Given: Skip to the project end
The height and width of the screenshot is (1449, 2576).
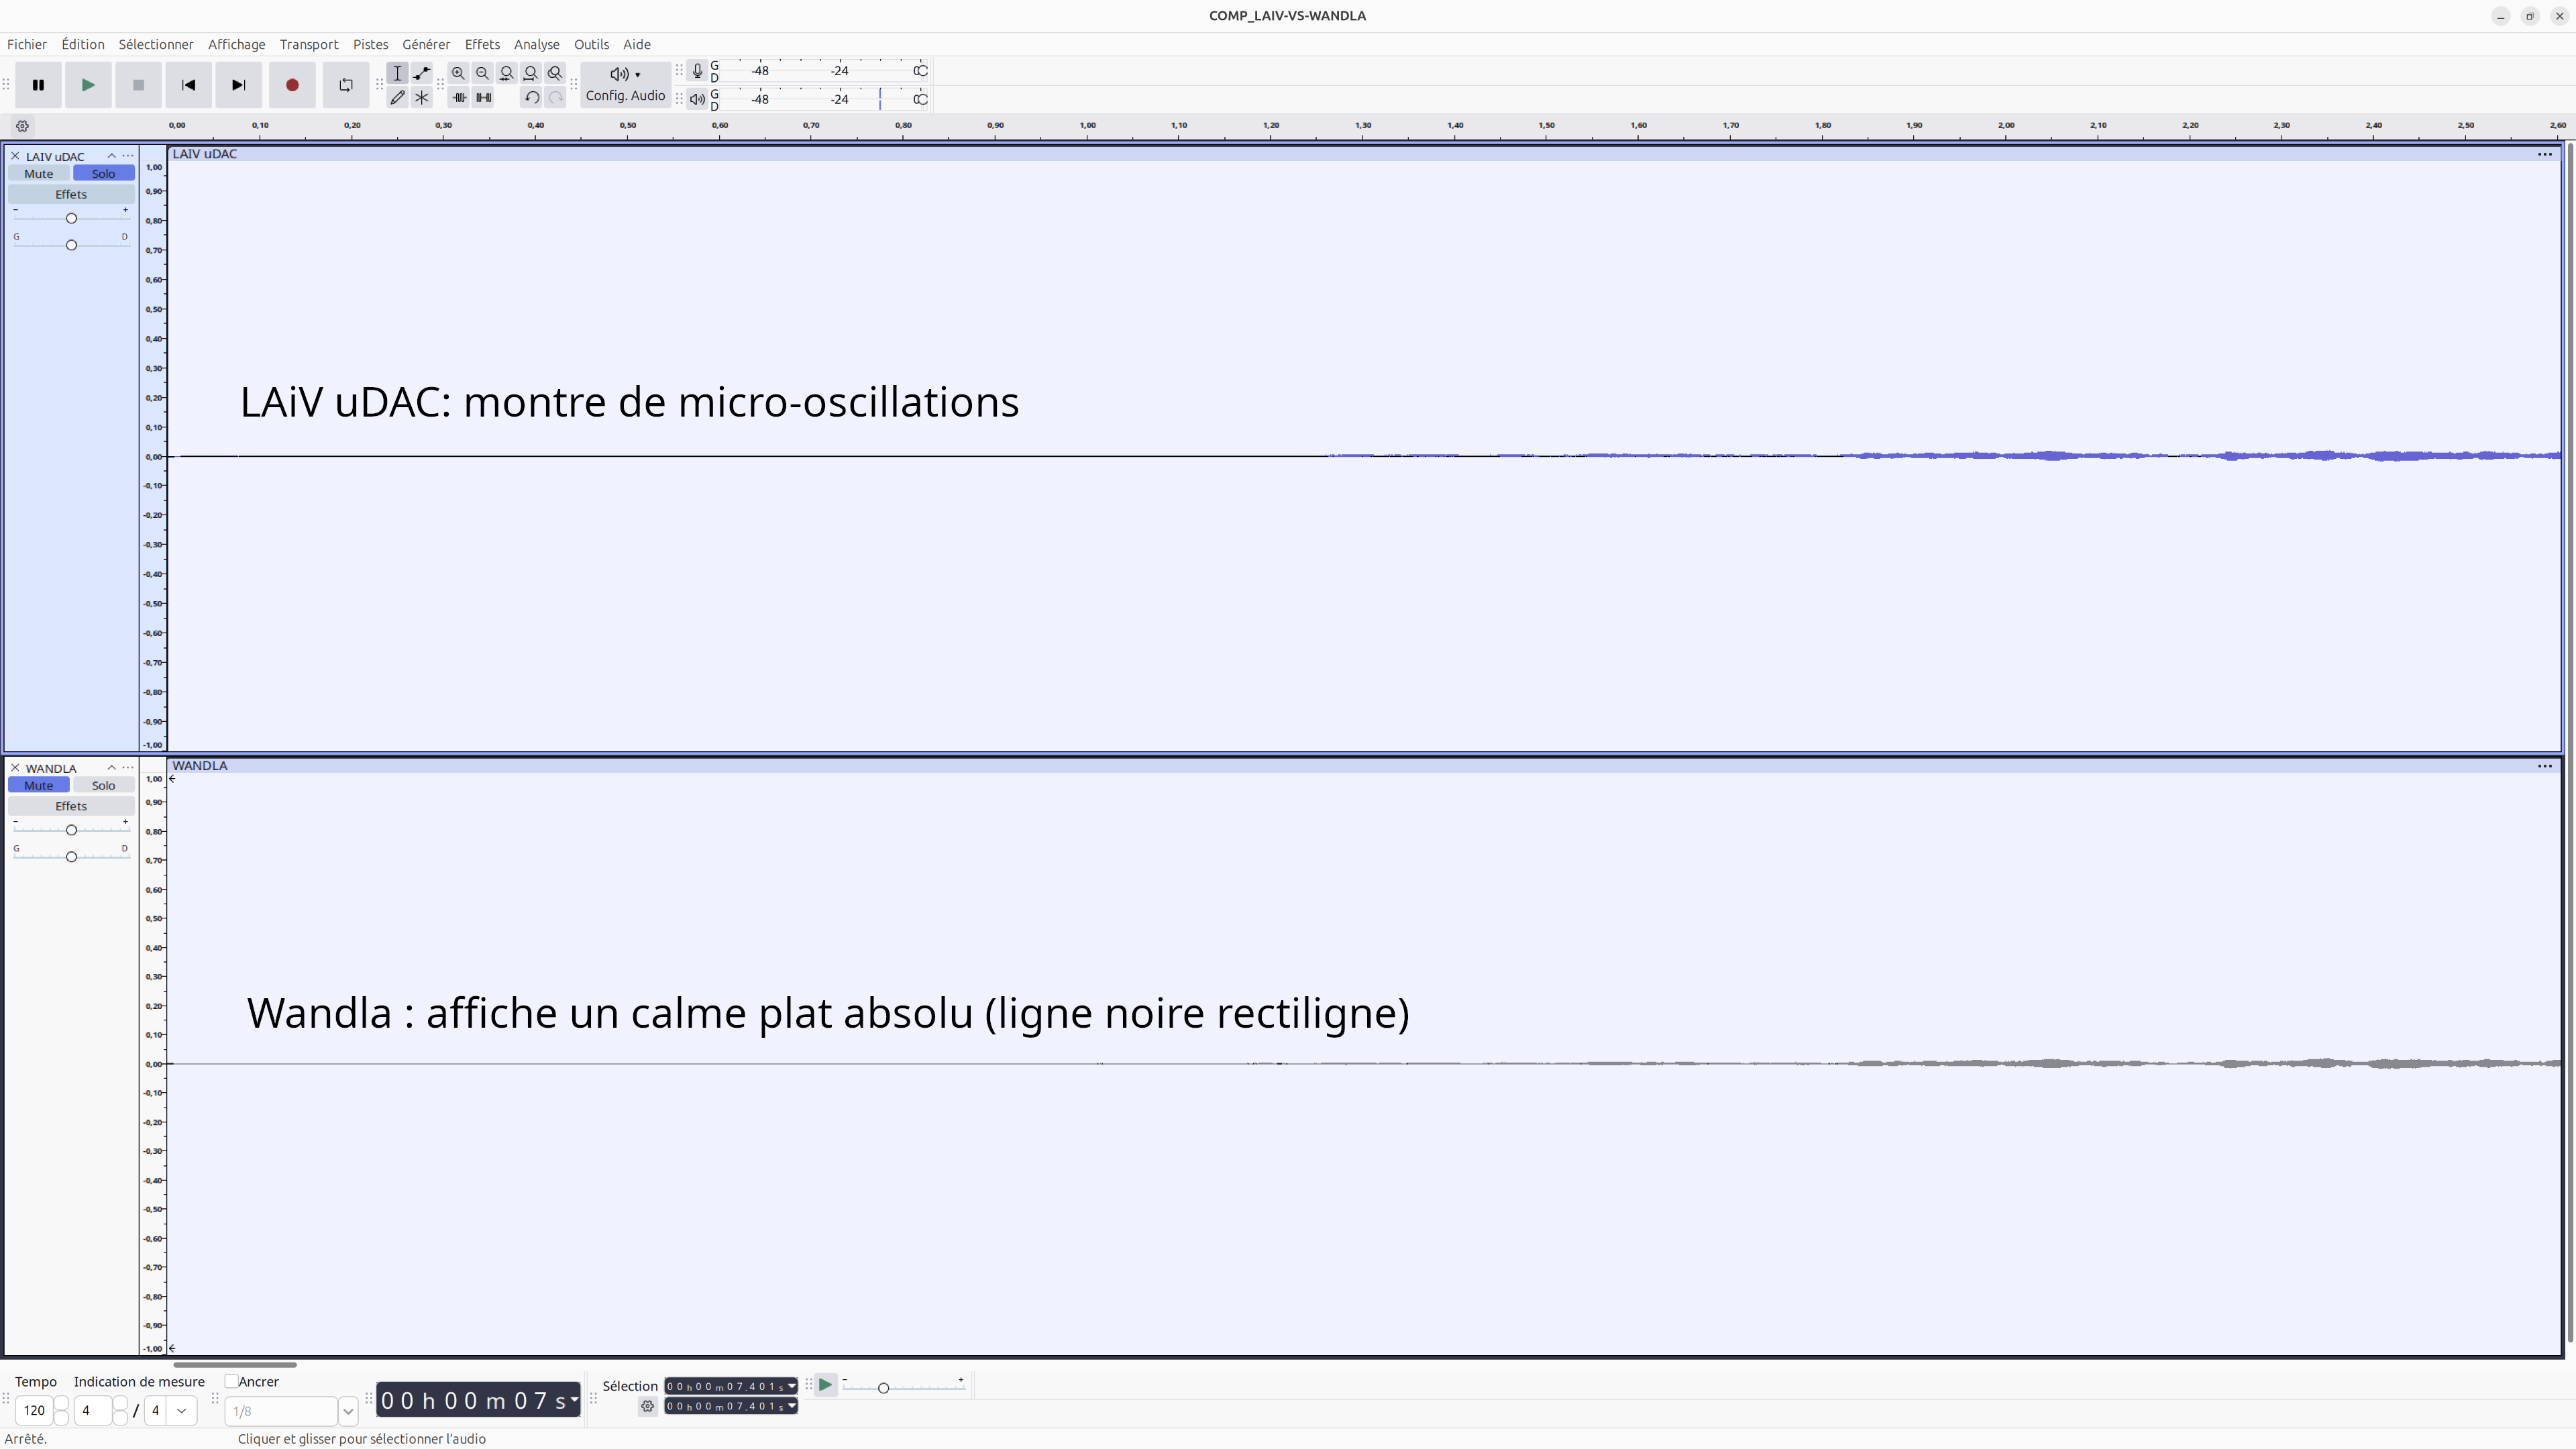Looking at the screenshot, I should pyautogui.click(x=238, y=85).
